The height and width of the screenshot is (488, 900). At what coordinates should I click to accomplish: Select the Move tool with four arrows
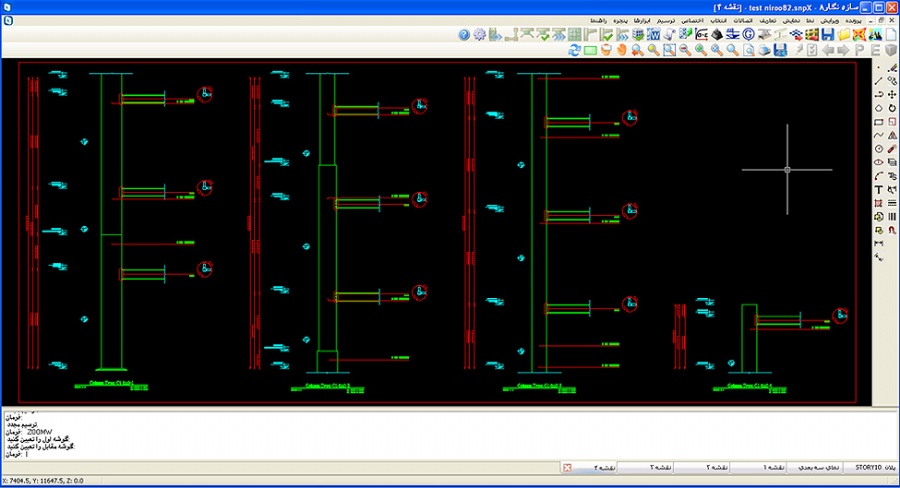coord(891,94)
